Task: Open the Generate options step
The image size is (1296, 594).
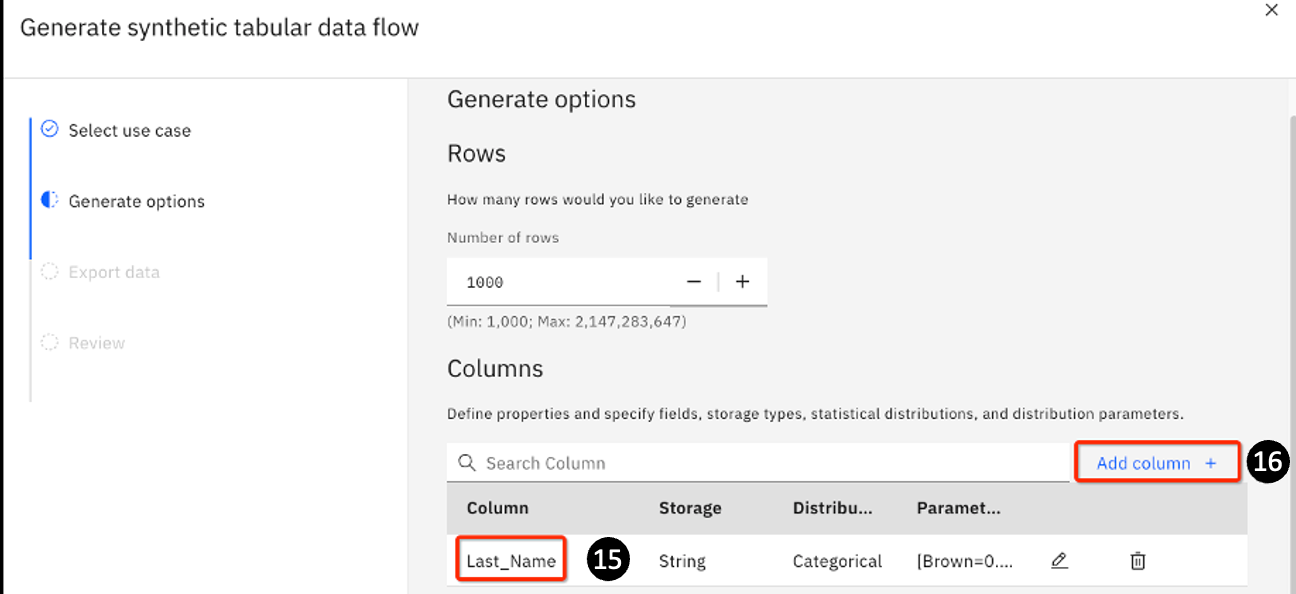Action: pyautogui.click(x=136, y=201)
